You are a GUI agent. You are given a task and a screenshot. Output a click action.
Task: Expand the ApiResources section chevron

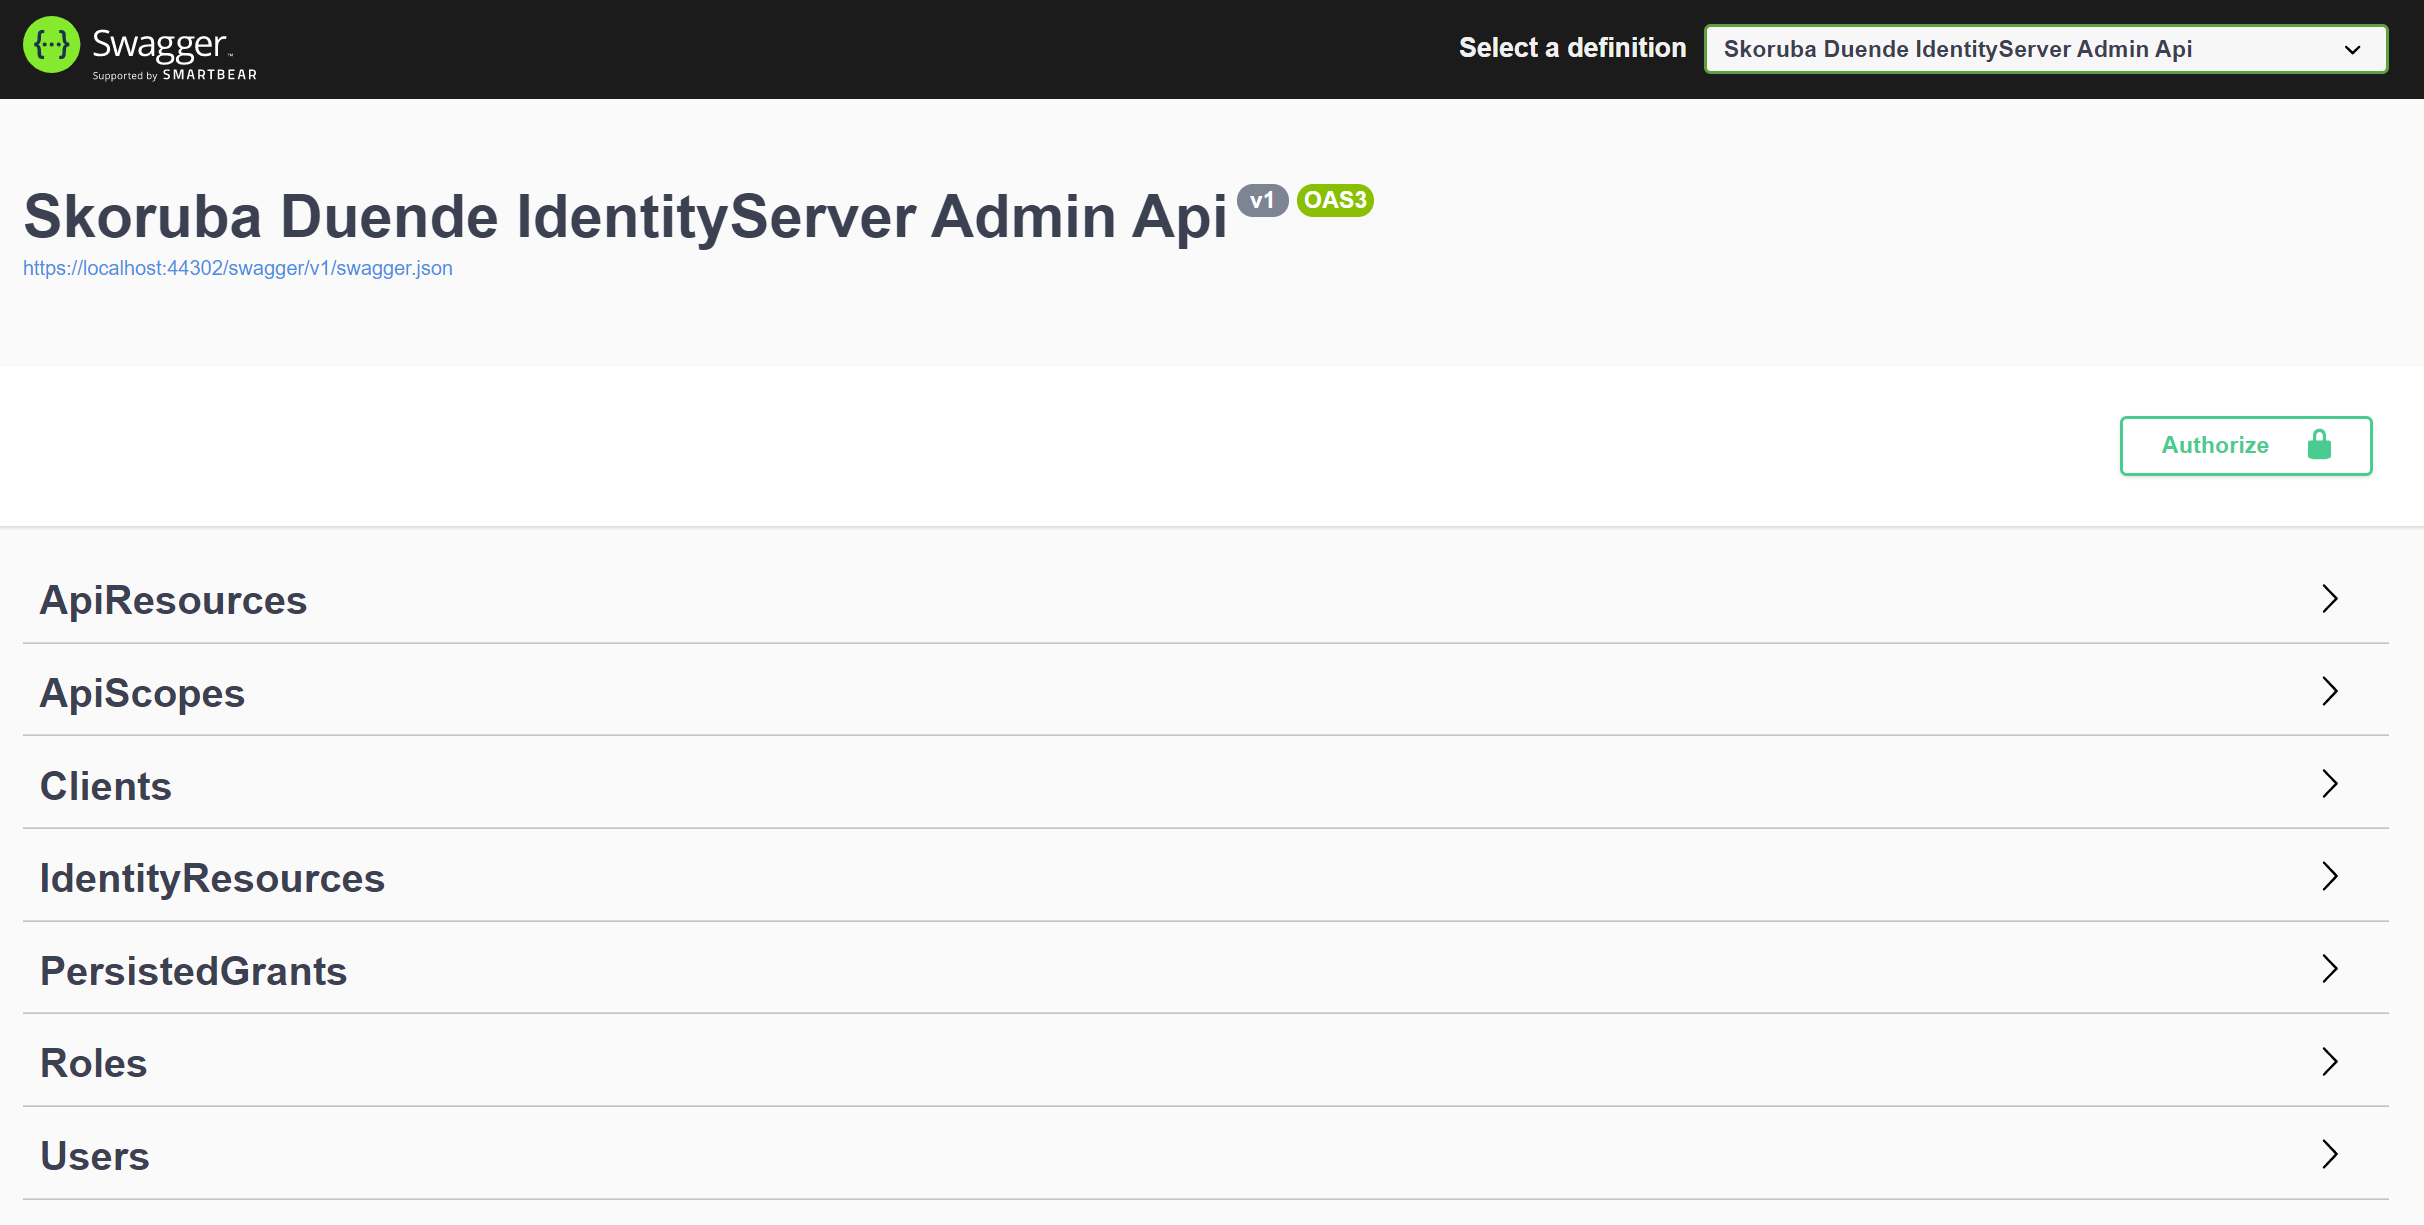[2330, 599]
